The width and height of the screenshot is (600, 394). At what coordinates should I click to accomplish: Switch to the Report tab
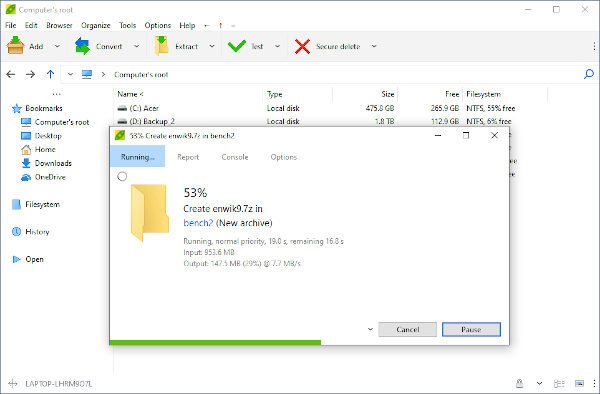click(x=188, y=157)
